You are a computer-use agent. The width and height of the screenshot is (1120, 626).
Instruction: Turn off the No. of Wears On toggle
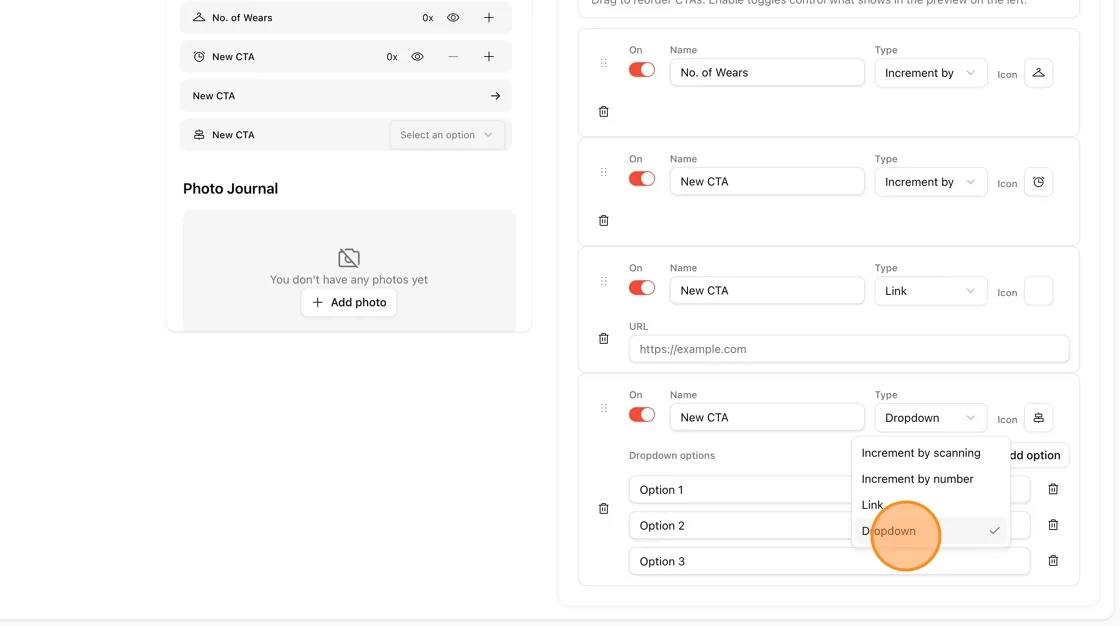click(641, 70)
